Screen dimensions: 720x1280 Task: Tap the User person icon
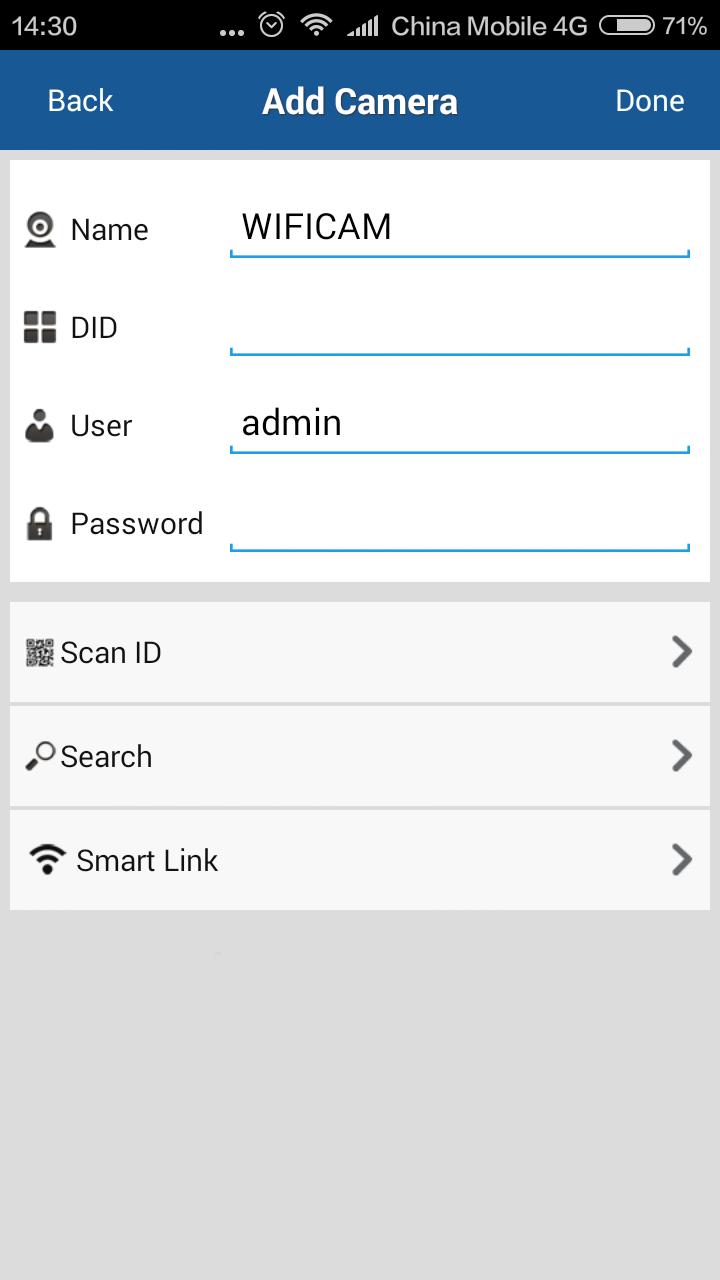(40, 426)
